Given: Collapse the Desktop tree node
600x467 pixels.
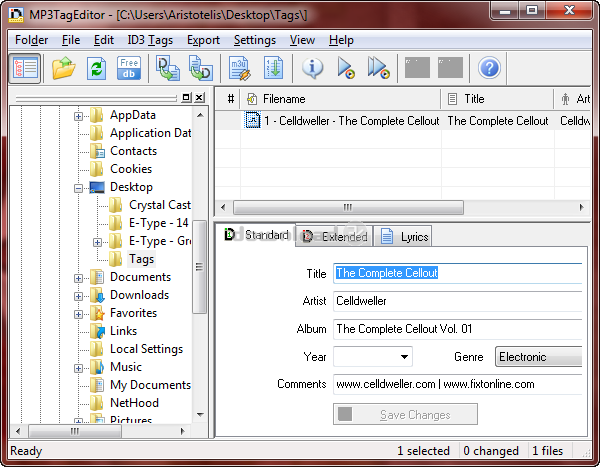Looking at the screenshot, I should [78, 188].
